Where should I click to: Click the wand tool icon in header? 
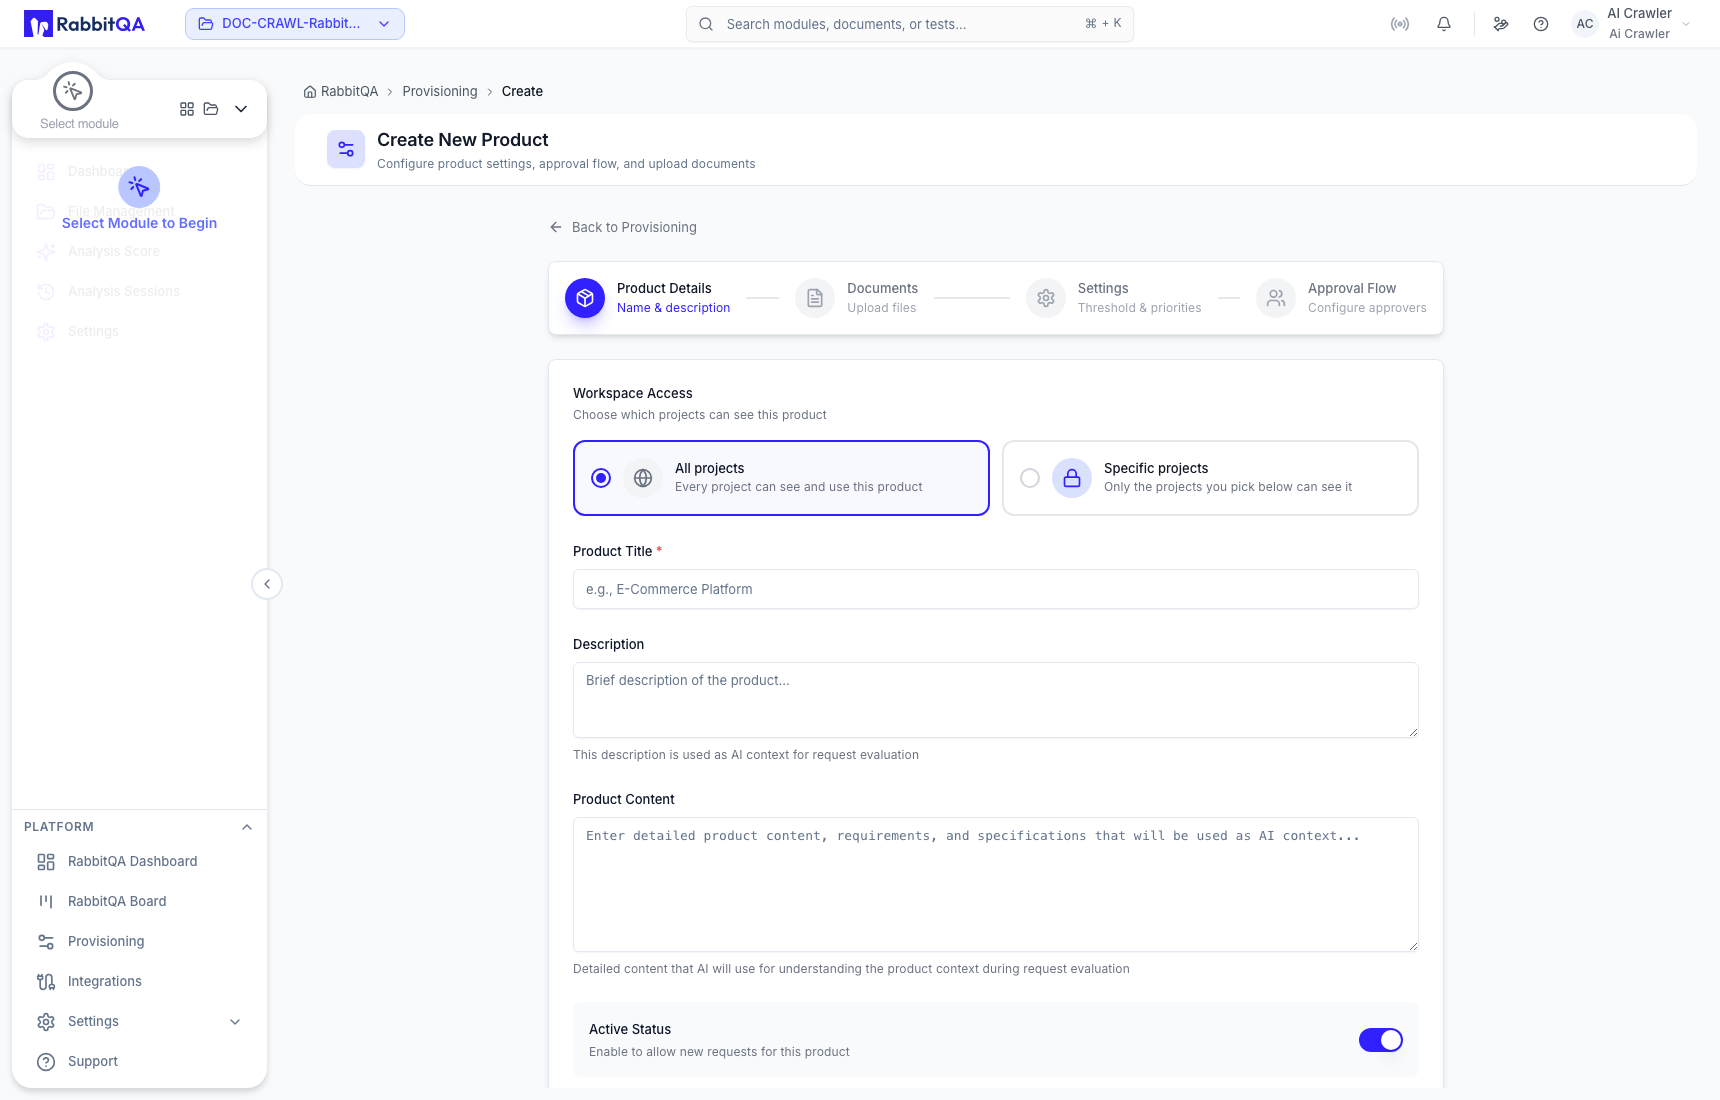coord(1501,24)
